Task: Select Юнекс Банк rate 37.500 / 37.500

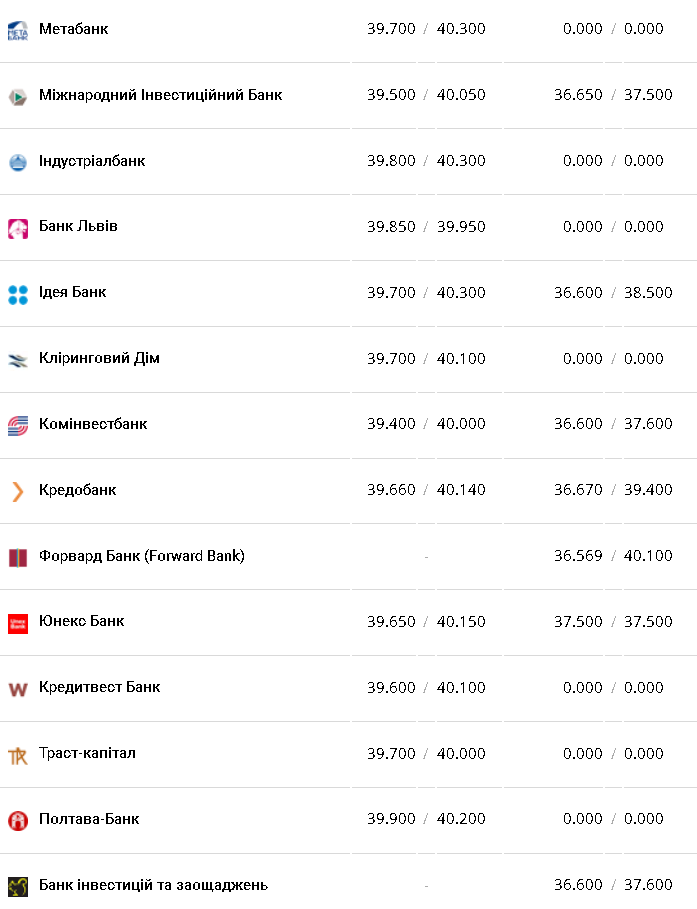Action: click(x=613, y=622)
